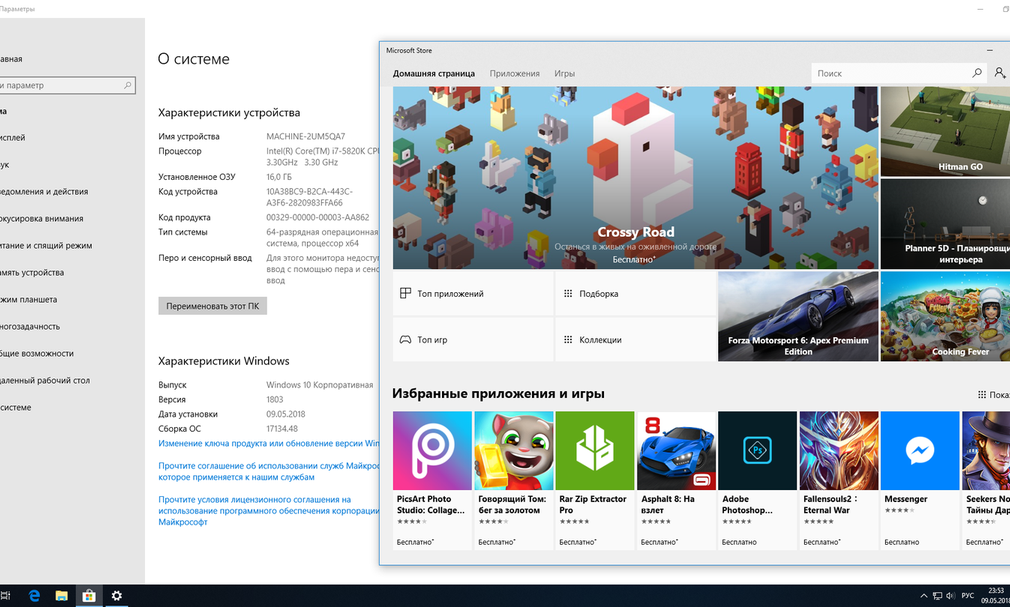Click the install date 09.05.2018
Image resolution: width=1010 pixels, height=607 pixels.
click(x=285, y=414)
